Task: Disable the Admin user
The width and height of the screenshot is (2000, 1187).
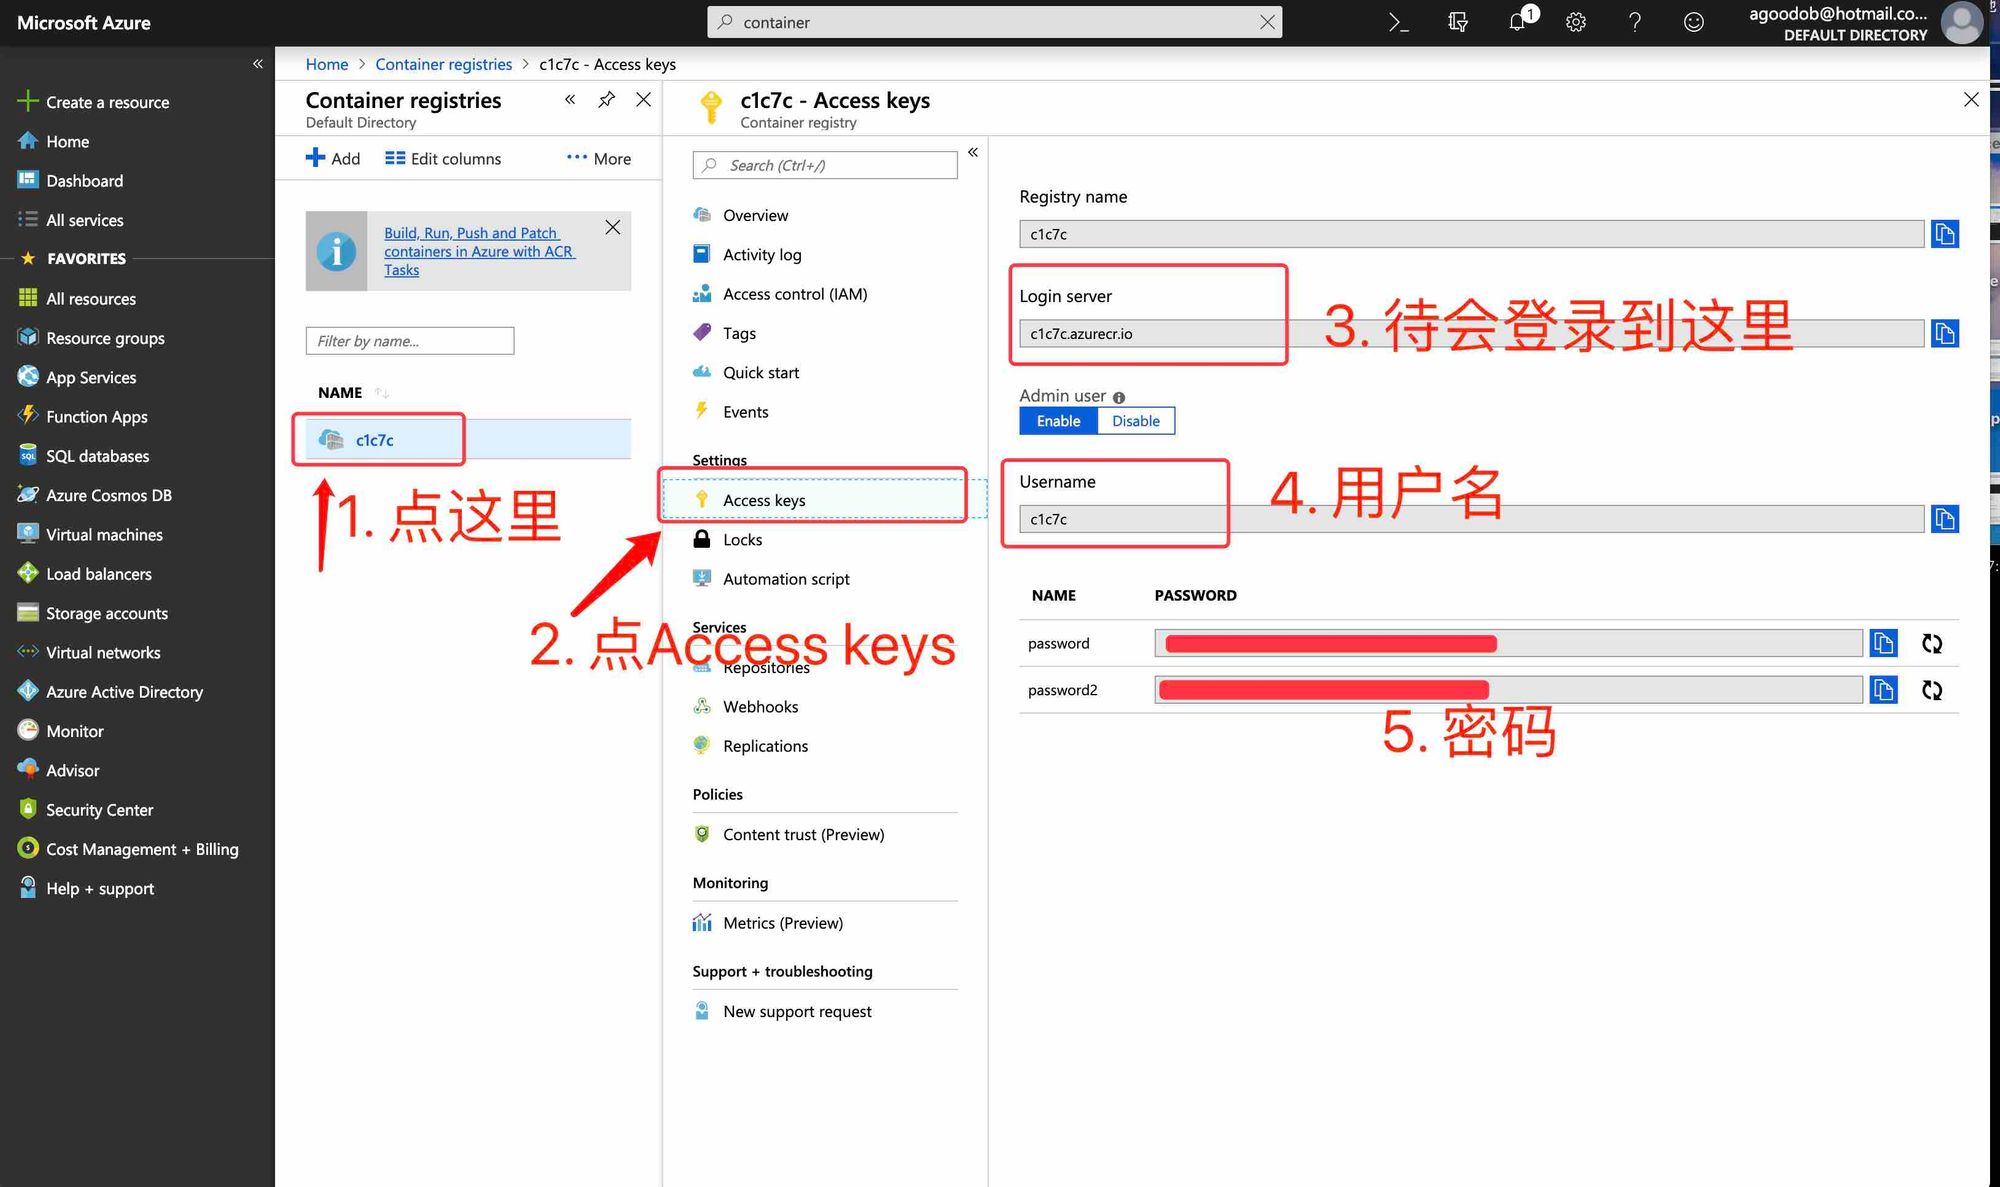Action: 1136,420
